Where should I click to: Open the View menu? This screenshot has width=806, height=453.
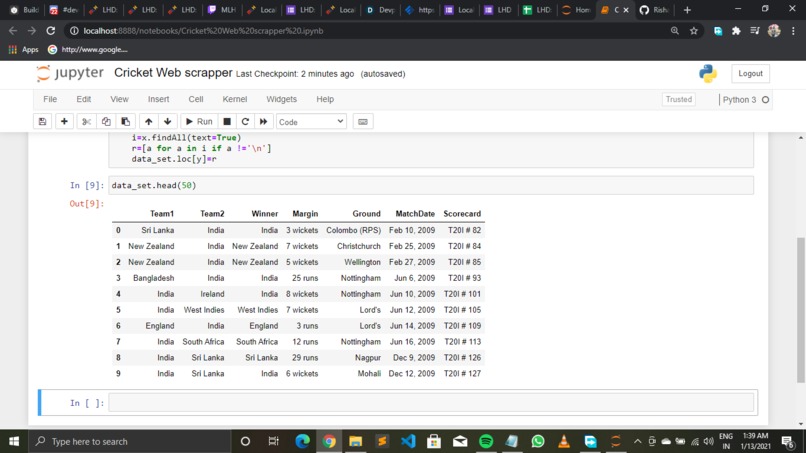click(119, 99)
